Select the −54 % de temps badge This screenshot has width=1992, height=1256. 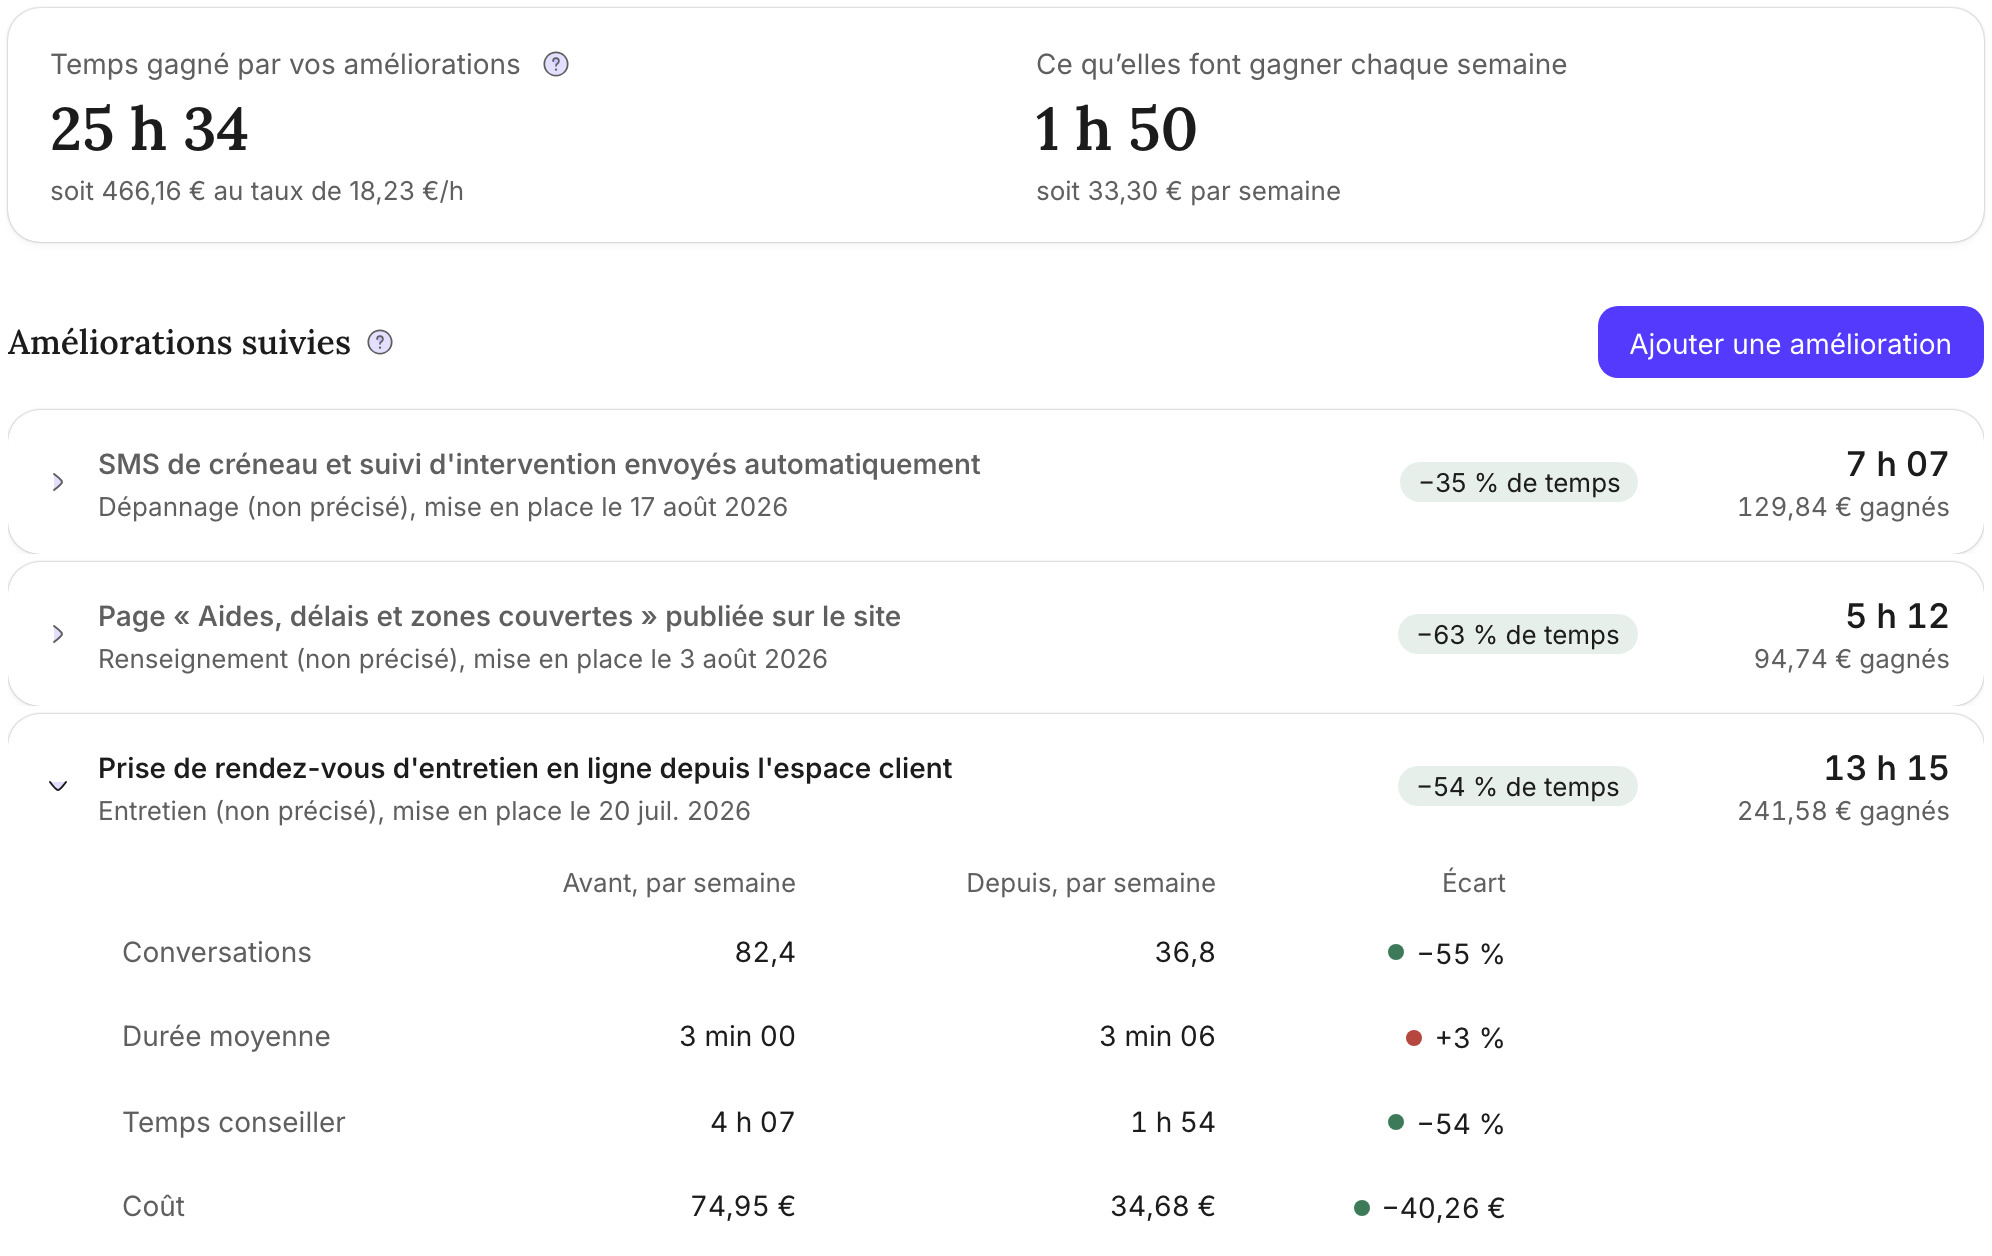(x=1517, y=787)
